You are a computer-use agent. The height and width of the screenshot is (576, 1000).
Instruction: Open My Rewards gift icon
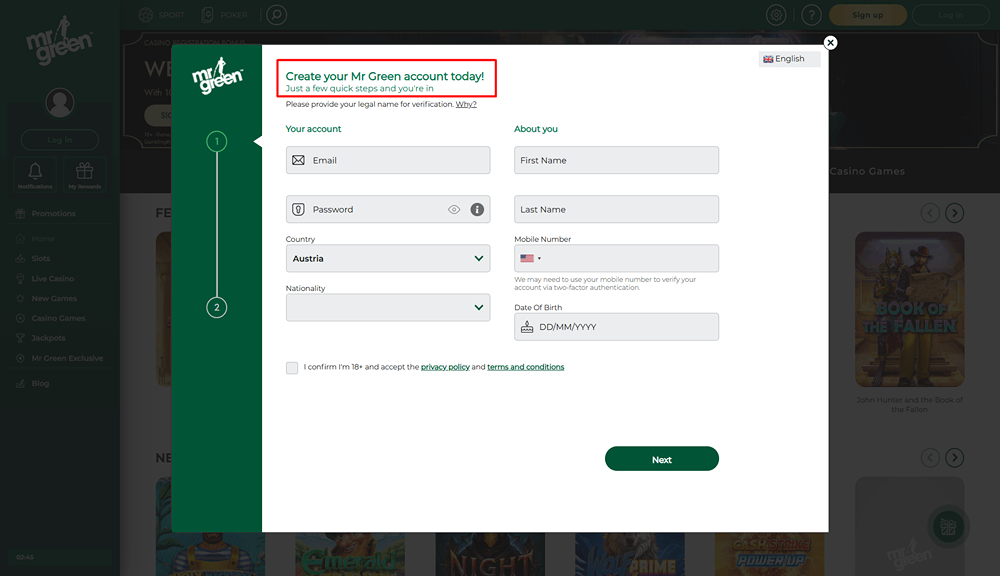point(84,174)
